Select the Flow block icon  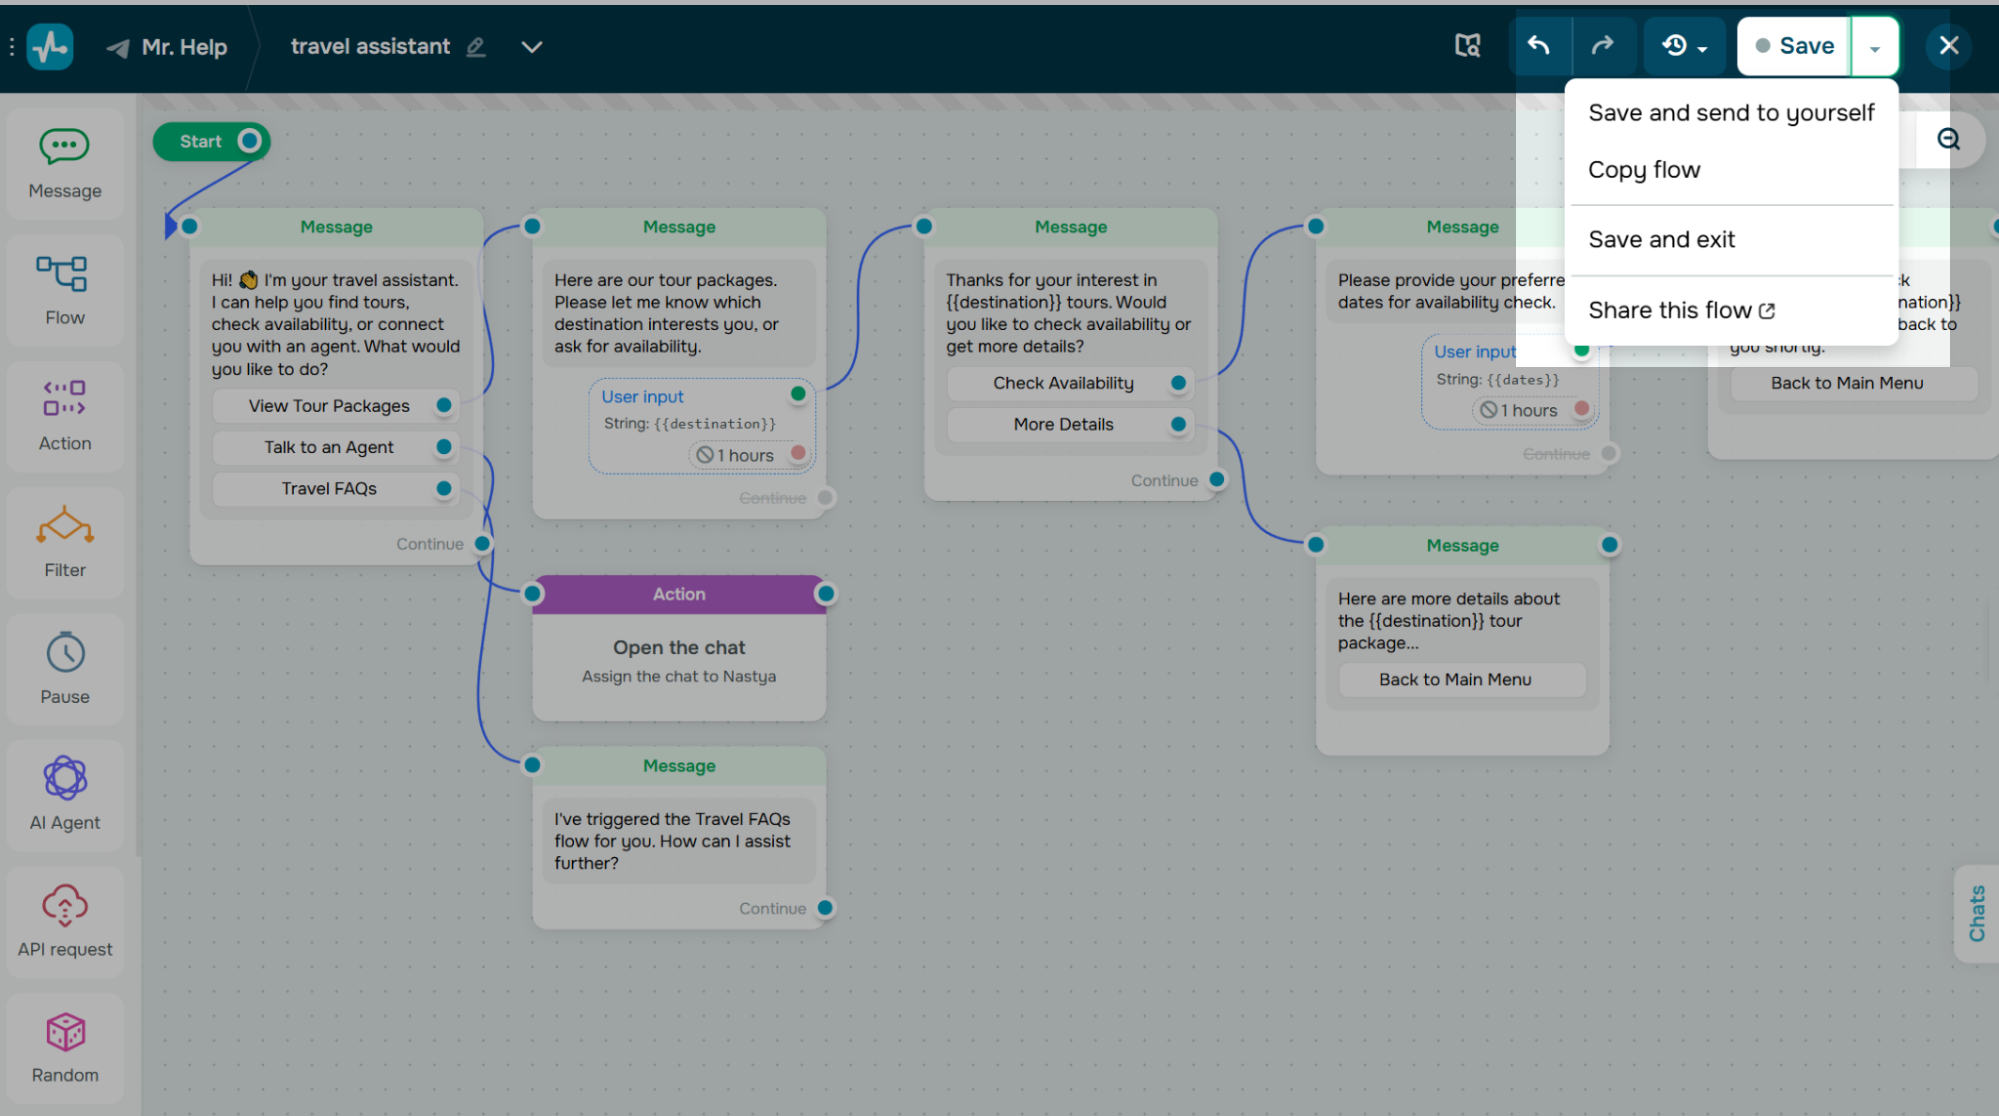pyautogui.click(x=64, y=290)
